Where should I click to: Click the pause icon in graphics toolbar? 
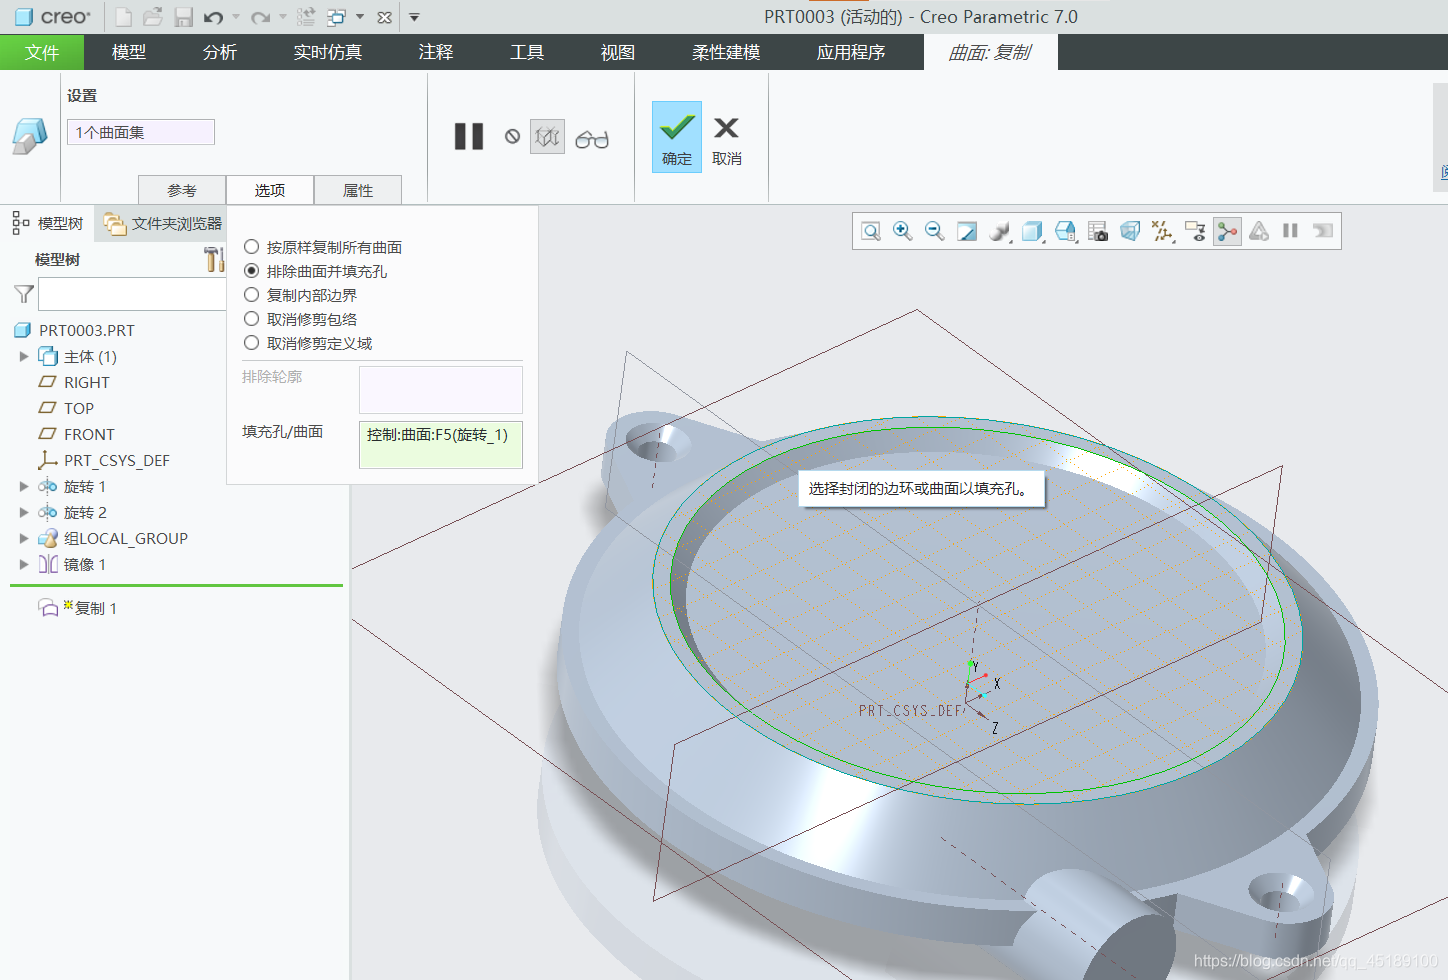tap(1290, 231)
